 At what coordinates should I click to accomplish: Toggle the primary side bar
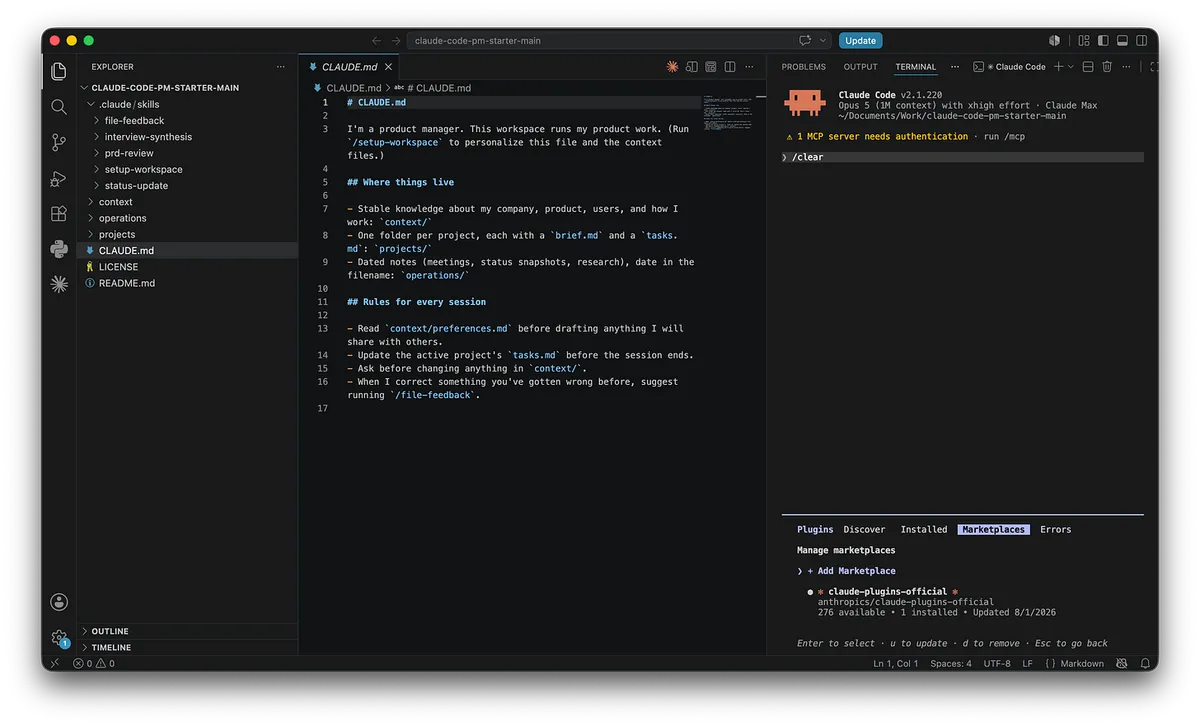(x=1103, y=41)
